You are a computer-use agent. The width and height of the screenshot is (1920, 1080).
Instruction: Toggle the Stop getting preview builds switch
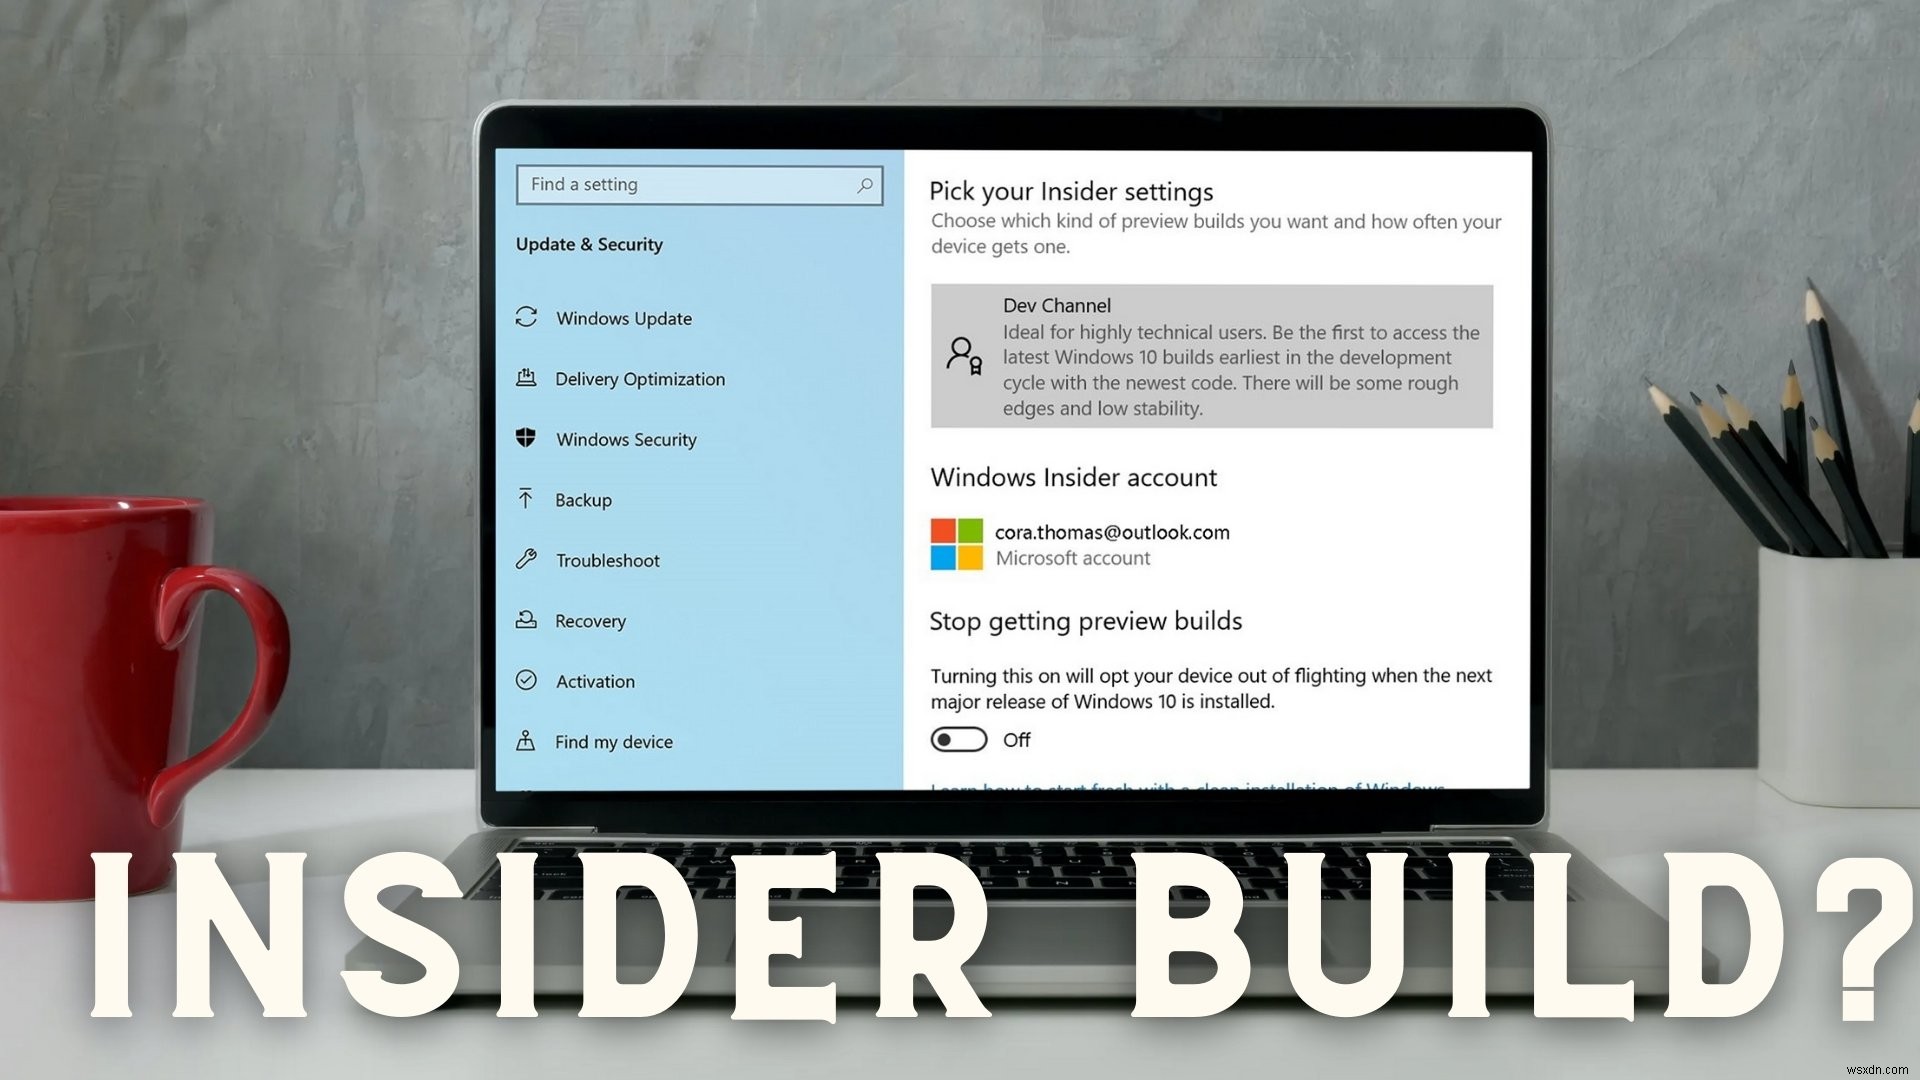coord(957,741)
